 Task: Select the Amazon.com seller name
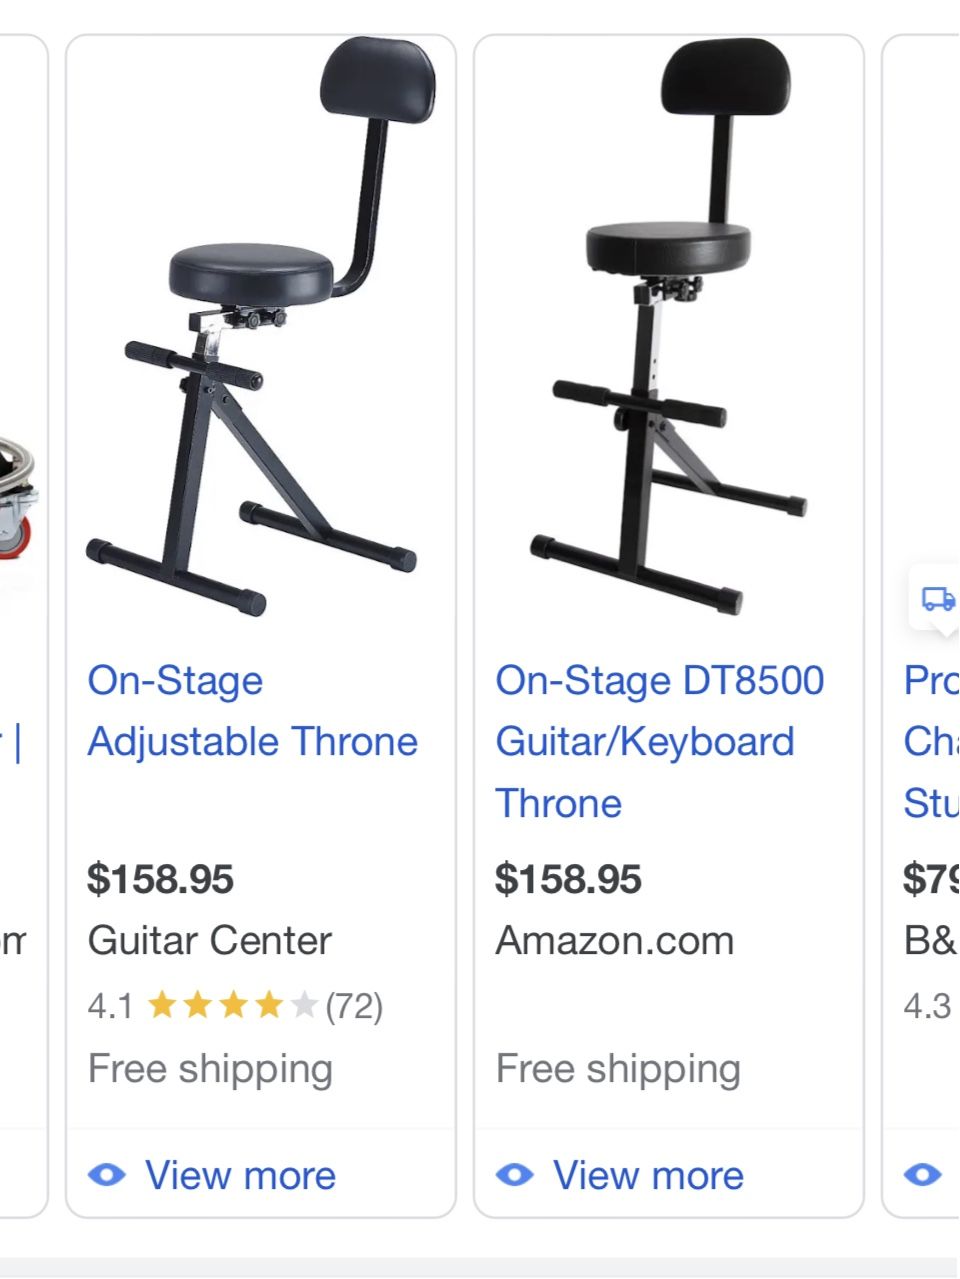615,941
